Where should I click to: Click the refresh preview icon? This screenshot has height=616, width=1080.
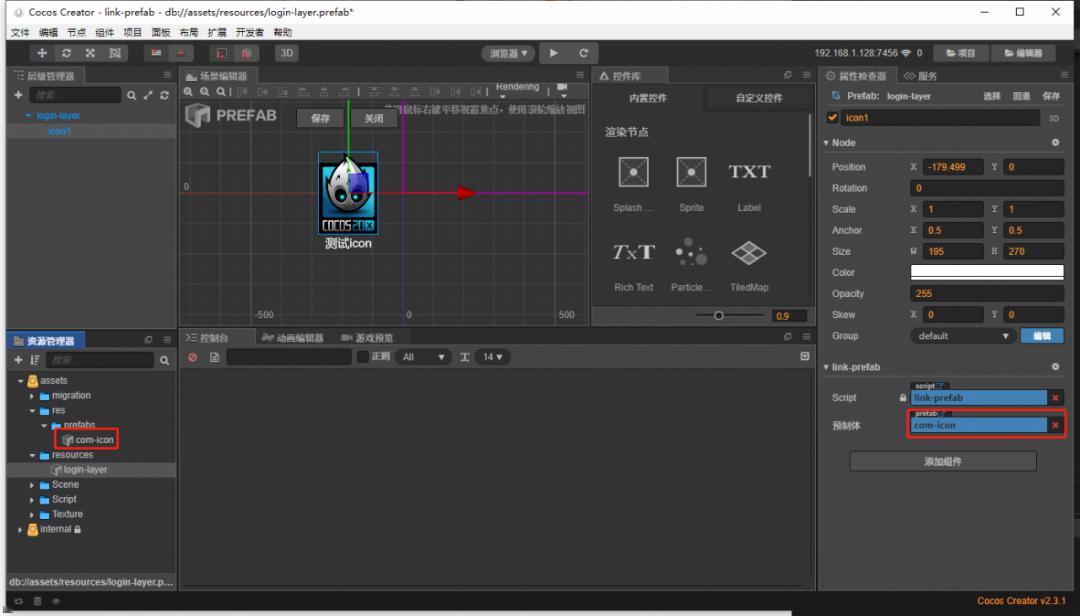coord(583,53)
